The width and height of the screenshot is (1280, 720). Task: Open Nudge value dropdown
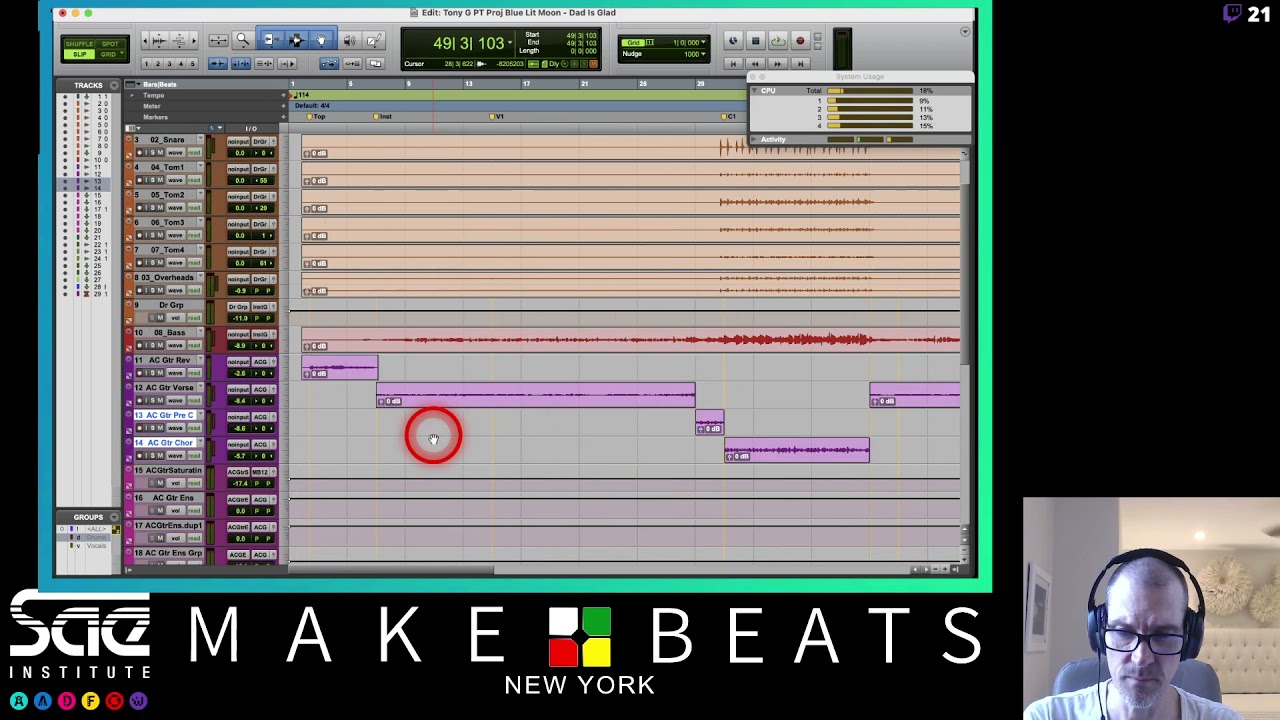click(x=703, y=54)
